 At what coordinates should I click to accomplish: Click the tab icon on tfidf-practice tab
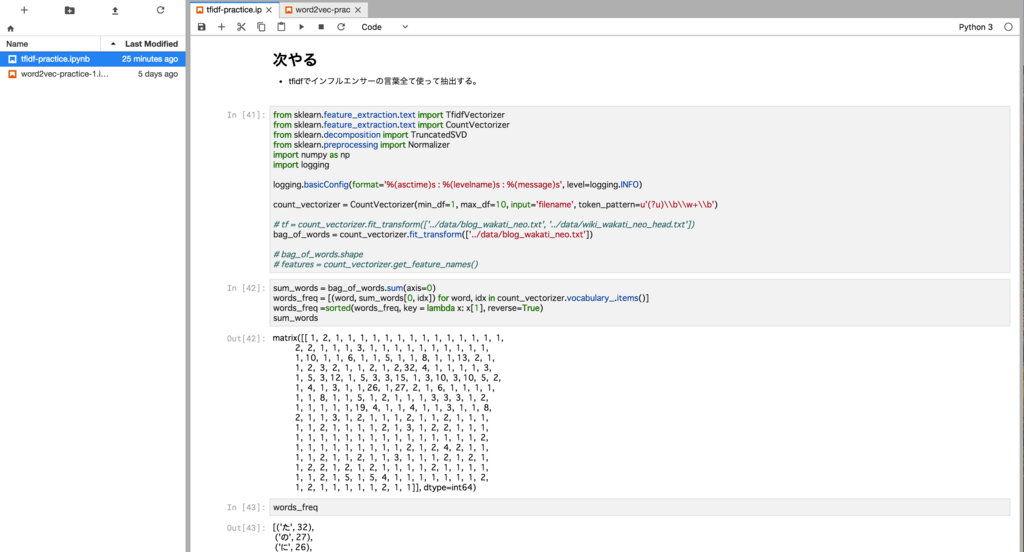pyautogui.click(x=200, y=10)
